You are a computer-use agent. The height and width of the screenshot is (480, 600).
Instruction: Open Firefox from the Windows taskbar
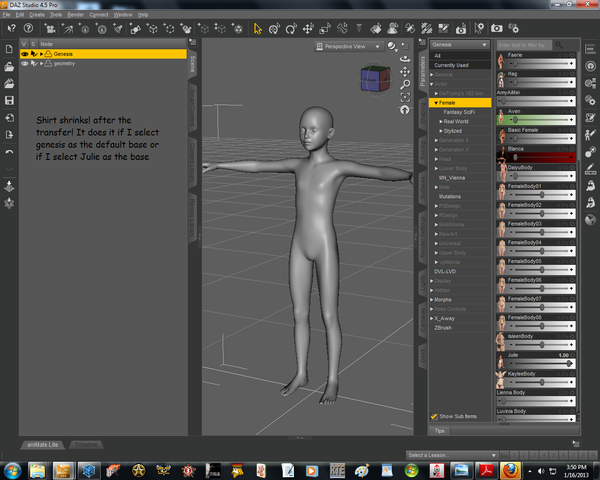coord(510,469)
